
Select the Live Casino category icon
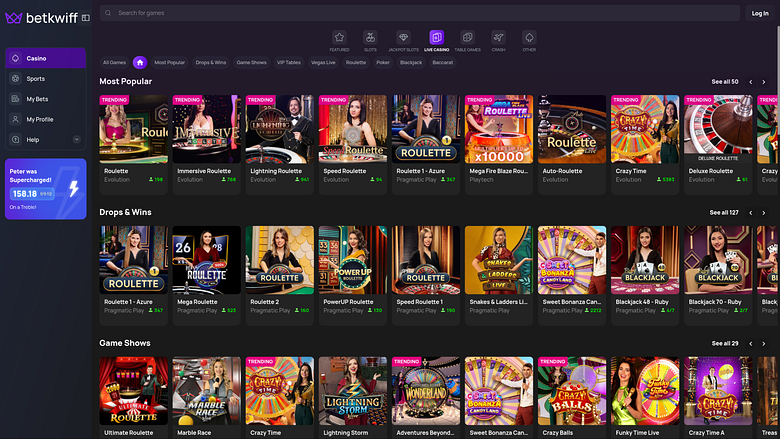click(436, 37)
